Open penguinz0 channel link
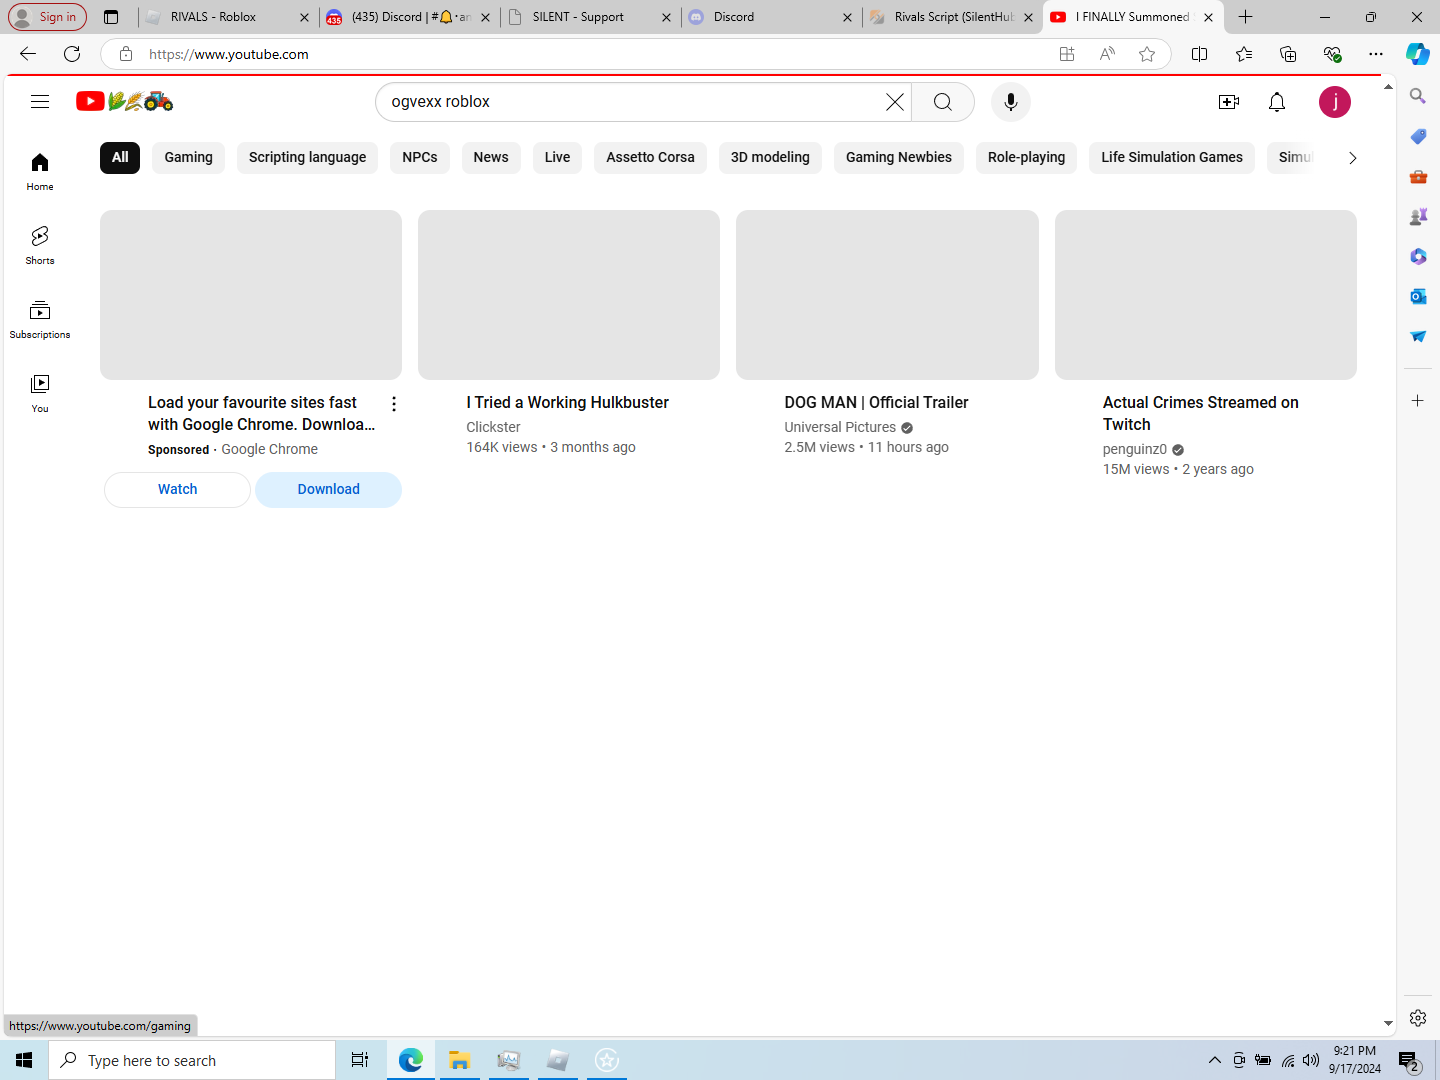 click(1134, 449)
